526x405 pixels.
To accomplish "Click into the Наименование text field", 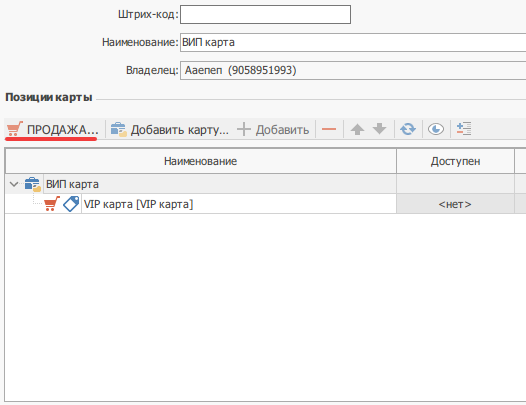I will coord(353,42).
